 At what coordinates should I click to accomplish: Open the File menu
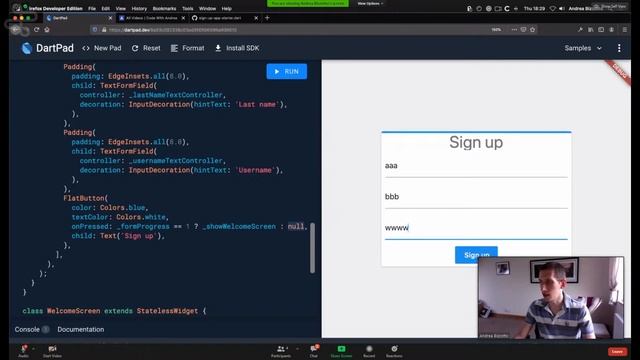tap(92, 8)
